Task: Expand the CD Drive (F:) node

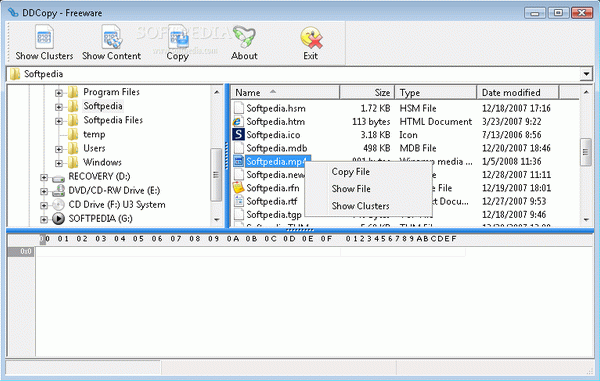Action: click(44, 205)
